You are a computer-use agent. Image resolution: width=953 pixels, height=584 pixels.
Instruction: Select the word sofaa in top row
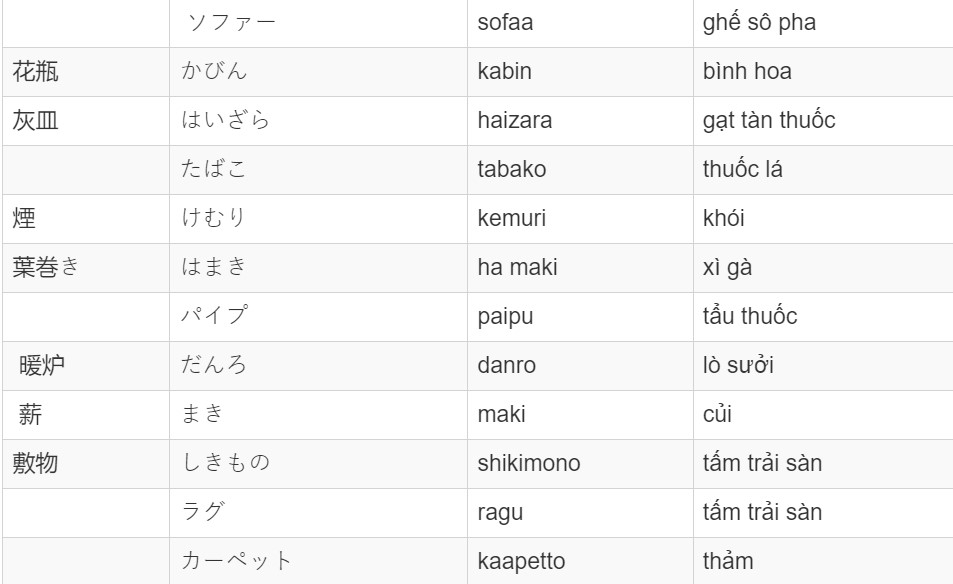pyautogui.click(x=505, y=22)
